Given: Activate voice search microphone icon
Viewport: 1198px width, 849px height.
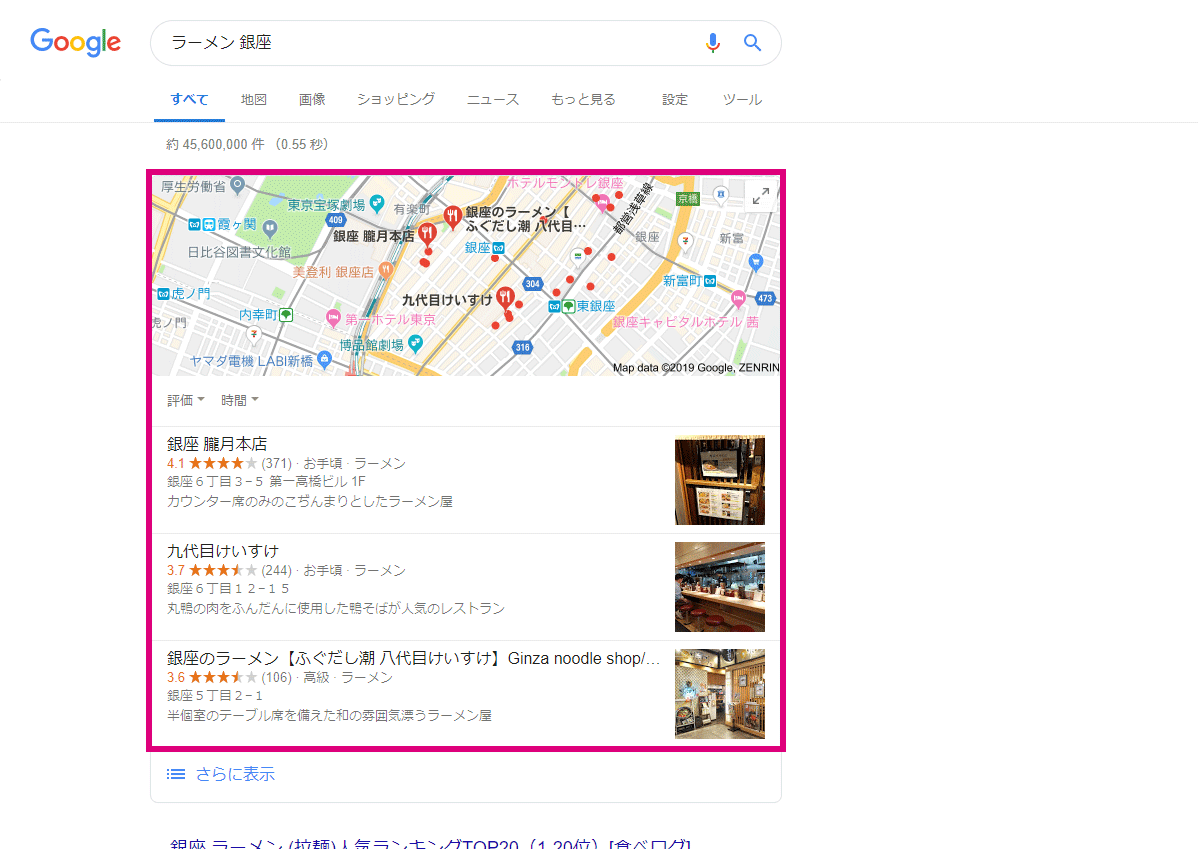Looking at the screenshot, I should point(712,43).
